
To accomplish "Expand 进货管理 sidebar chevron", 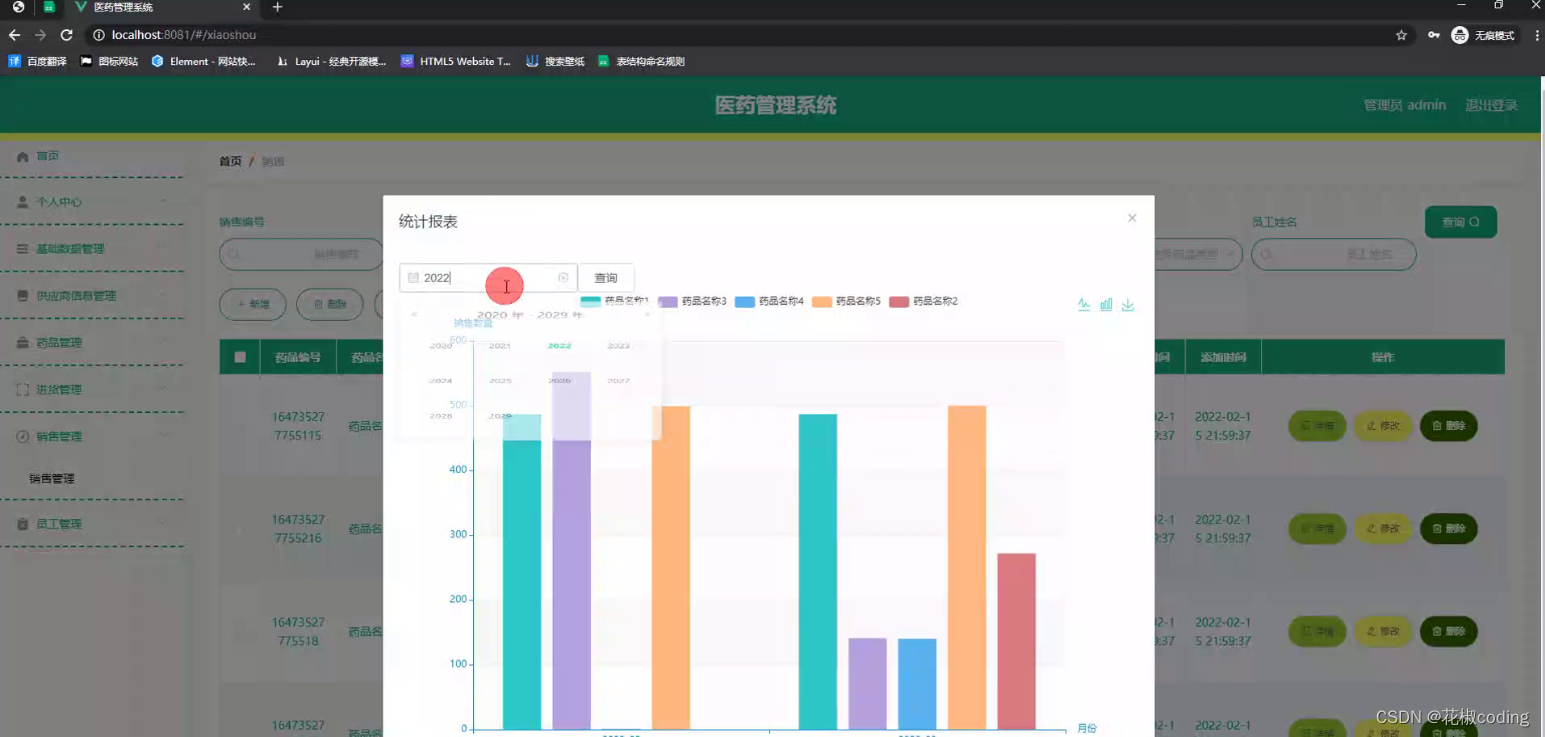I will 163,390.
